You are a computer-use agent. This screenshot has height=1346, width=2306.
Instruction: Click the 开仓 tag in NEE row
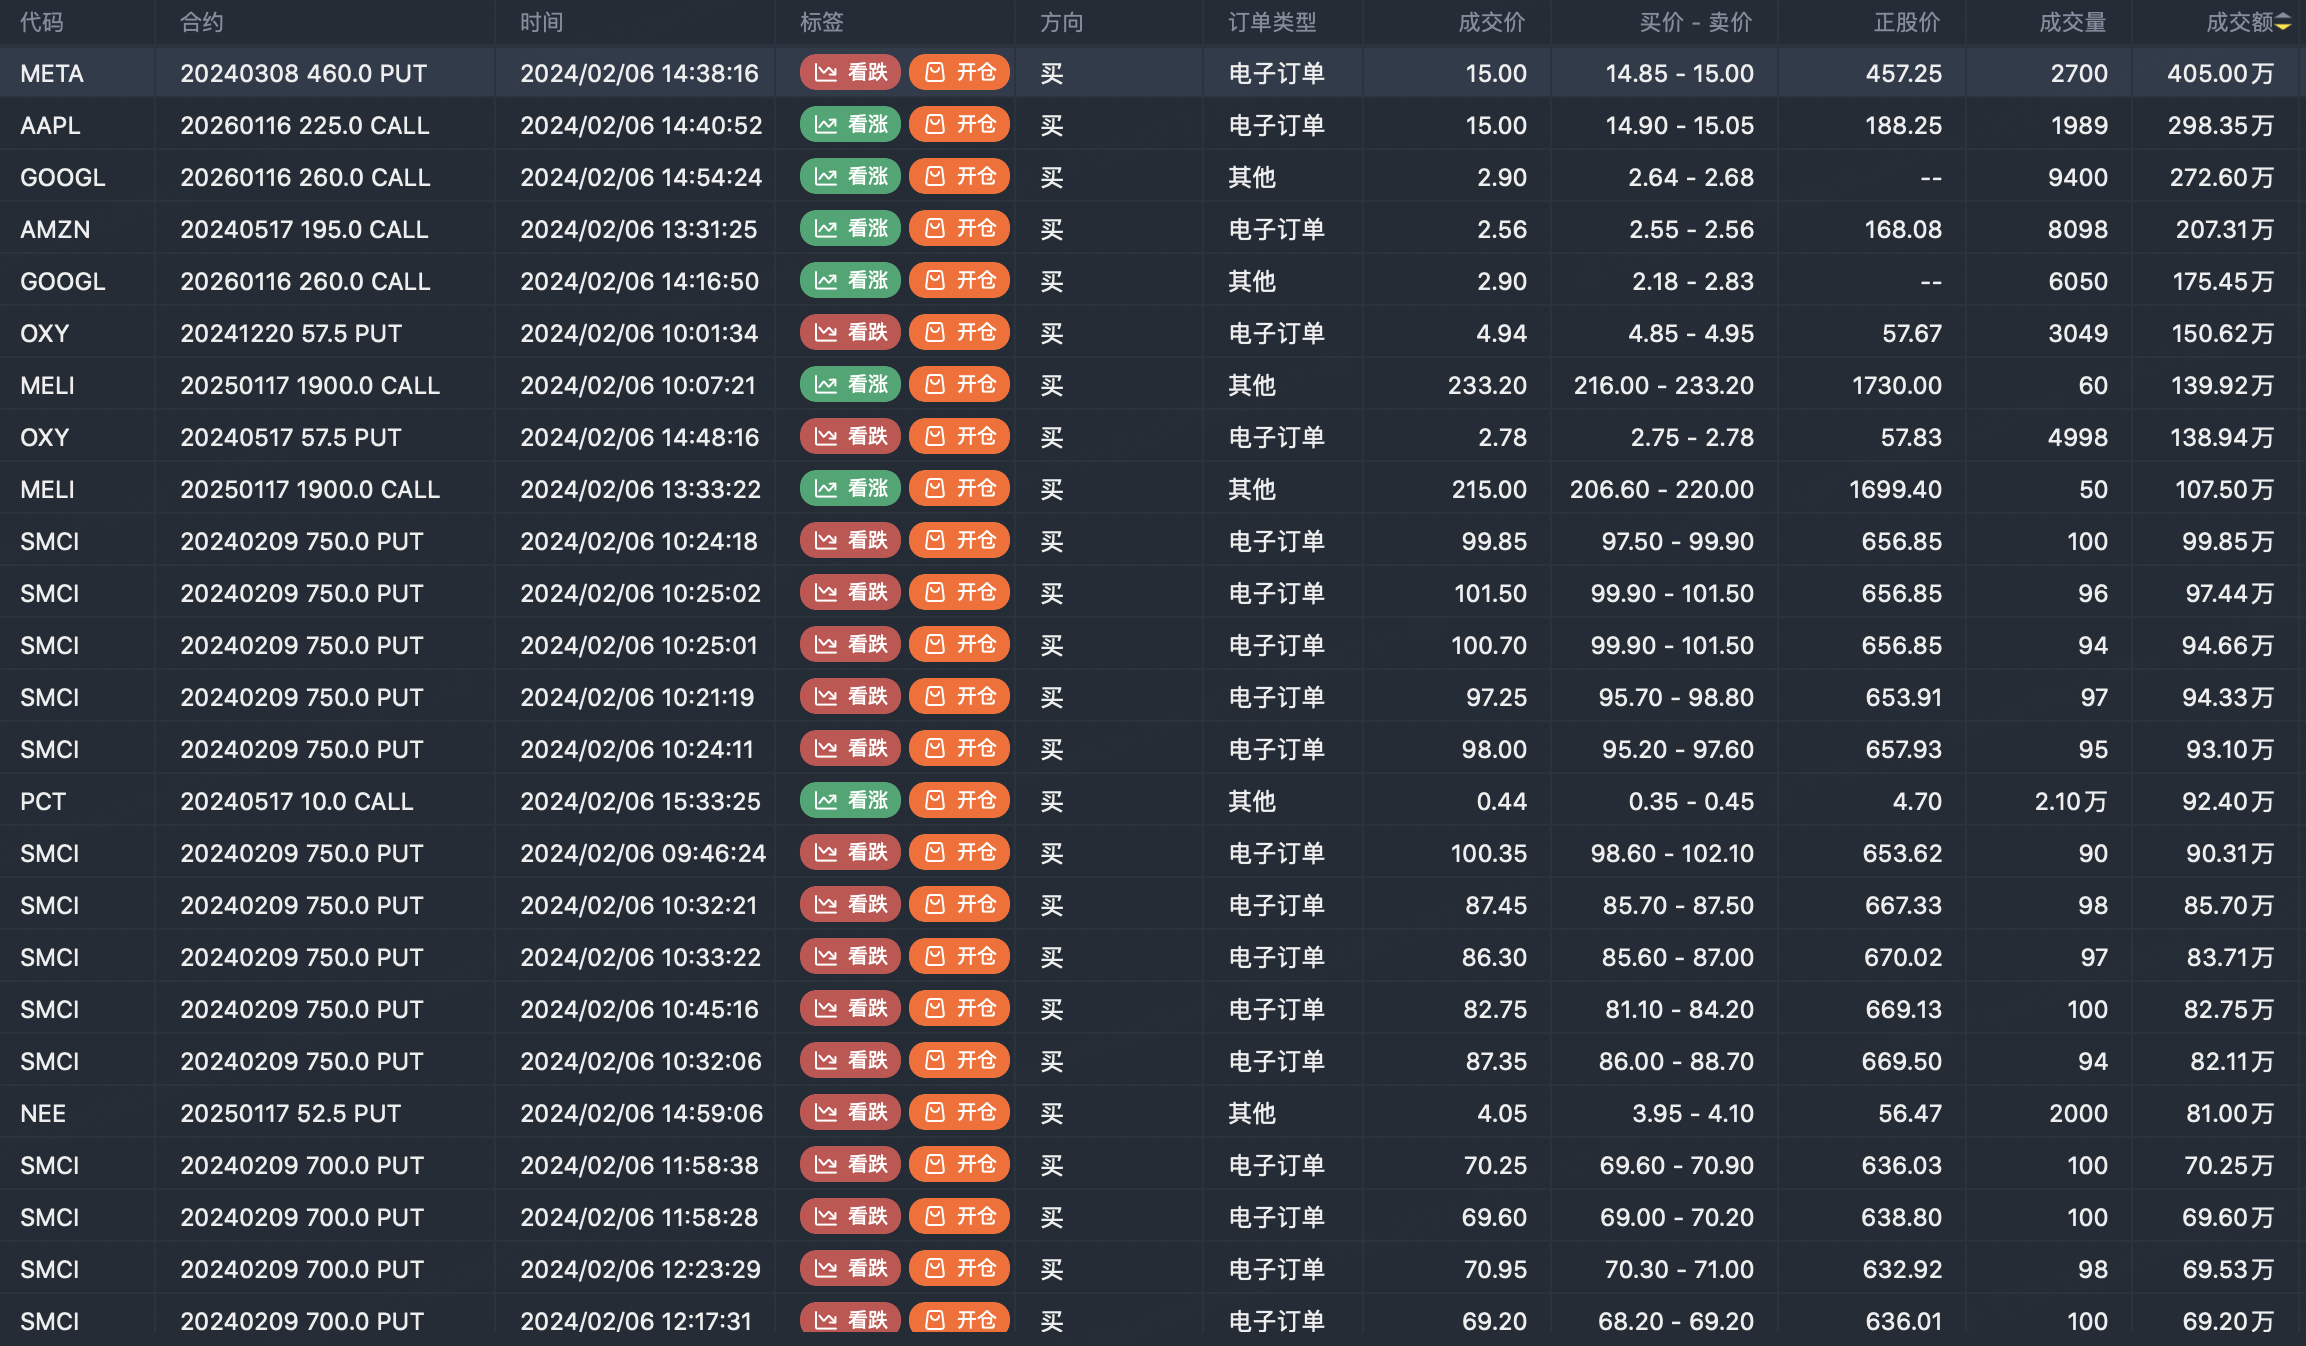(959, 1113)
